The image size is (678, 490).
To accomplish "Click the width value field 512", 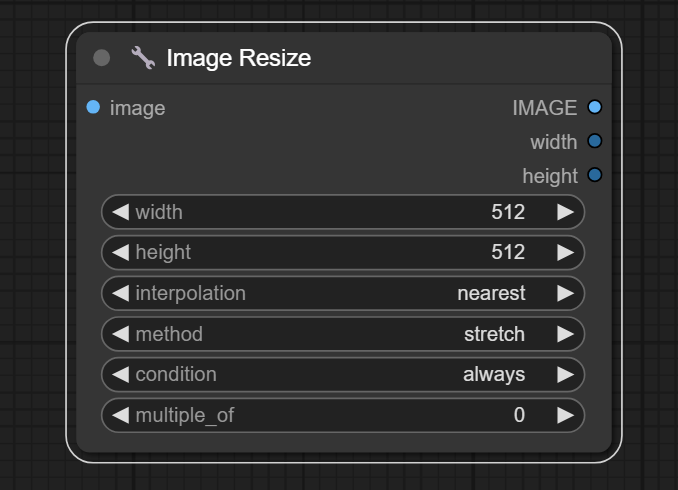I will (x=507, y=212).
